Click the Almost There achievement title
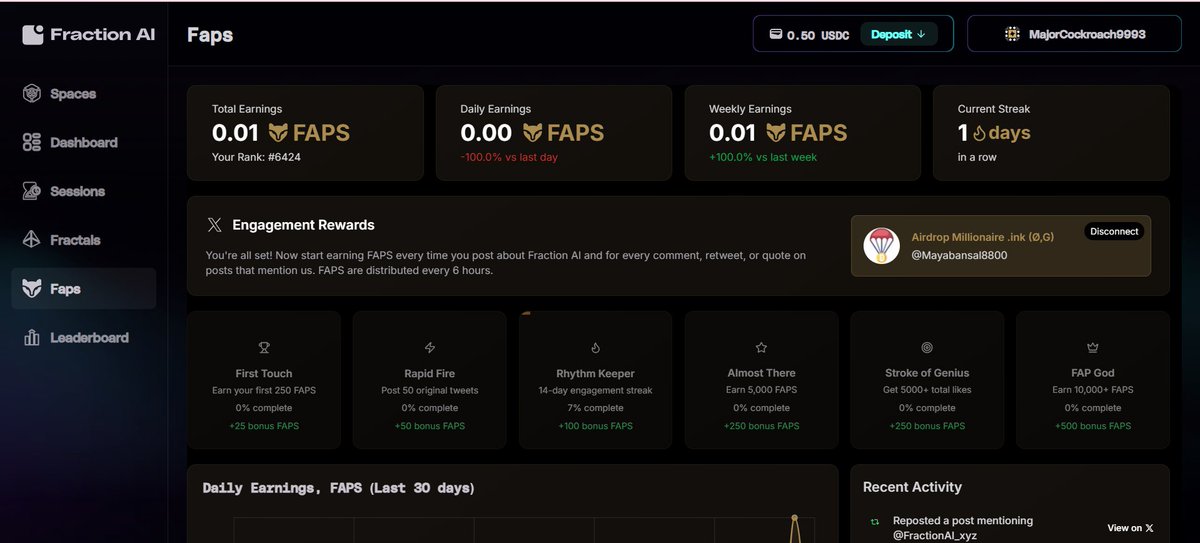 click(x=761, y=373)
